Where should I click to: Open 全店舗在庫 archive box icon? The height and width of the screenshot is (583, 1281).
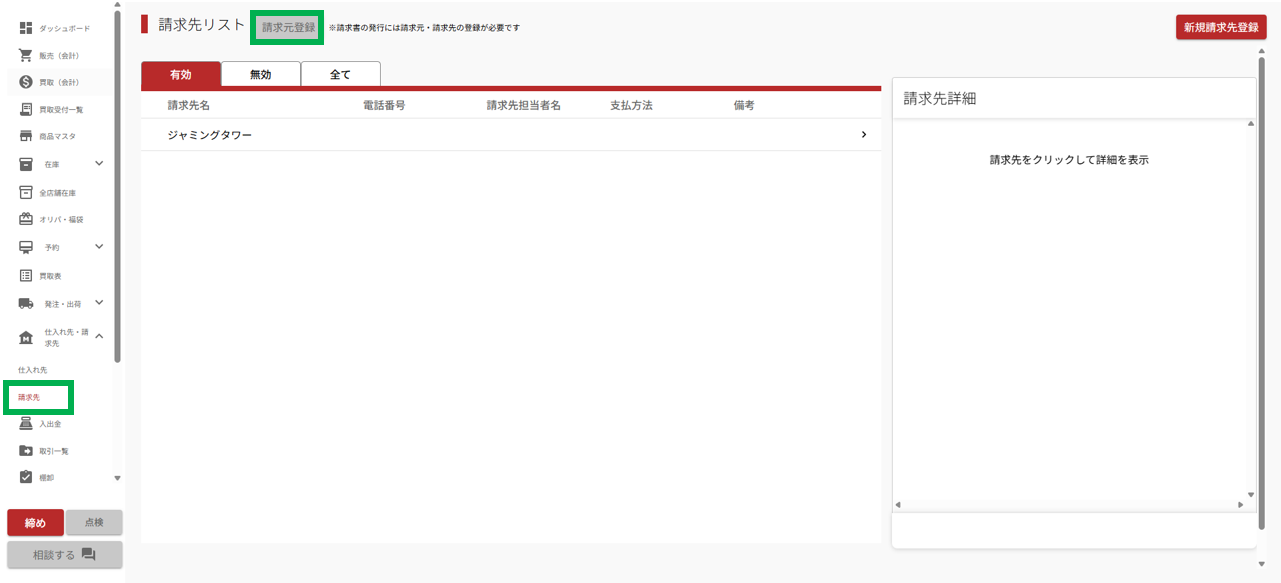pos(26,192)
